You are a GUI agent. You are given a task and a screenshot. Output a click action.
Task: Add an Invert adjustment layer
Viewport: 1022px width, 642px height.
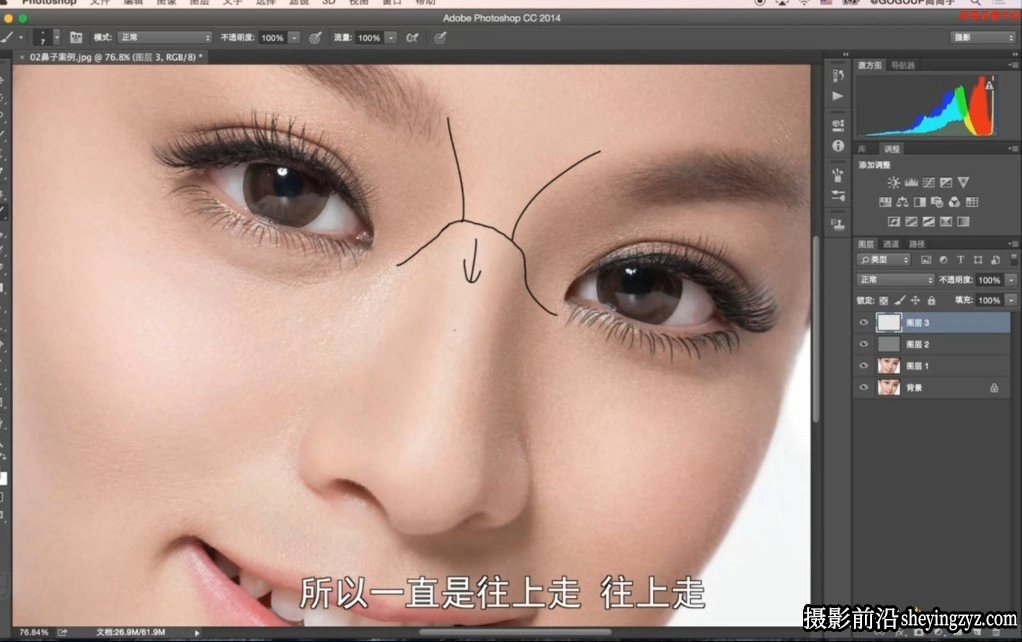coord(894,222)
